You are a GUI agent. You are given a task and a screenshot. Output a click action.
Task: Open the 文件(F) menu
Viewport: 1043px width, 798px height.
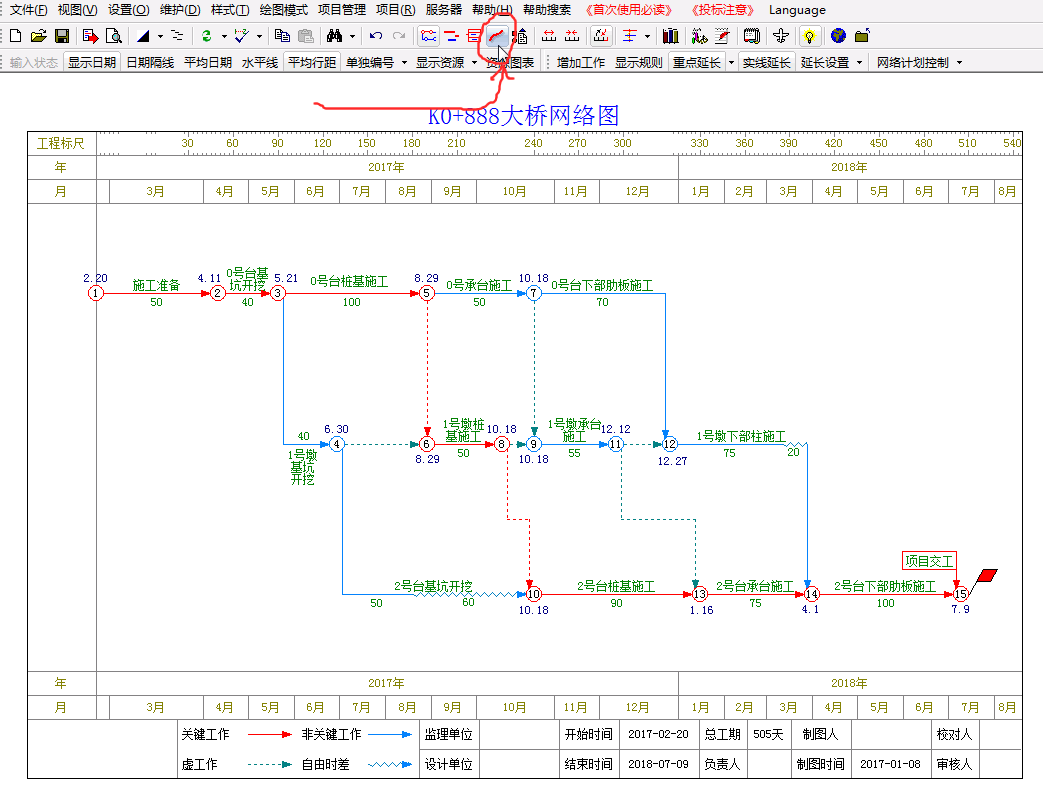(29, 10)
